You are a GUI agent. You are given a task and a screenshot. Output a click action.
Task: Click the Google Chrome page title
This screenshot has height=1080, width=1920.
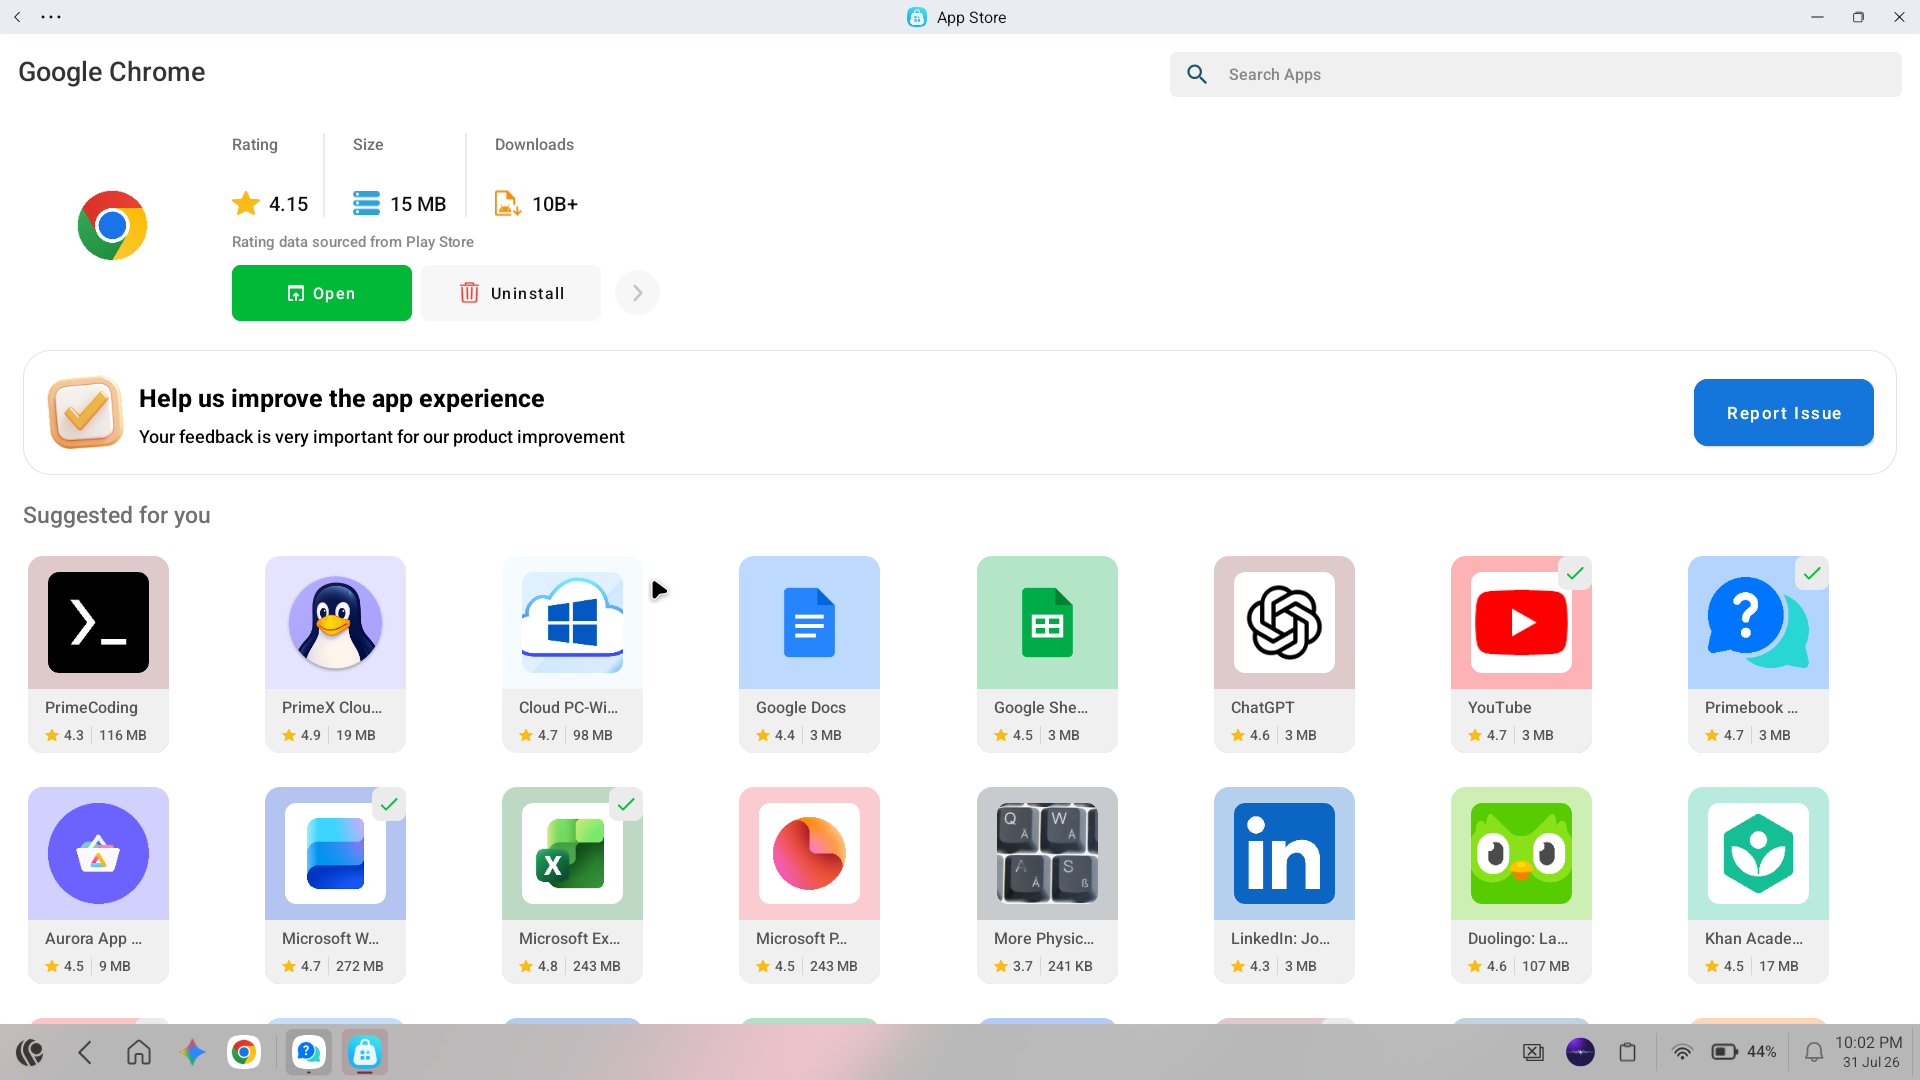coord(112,72)
